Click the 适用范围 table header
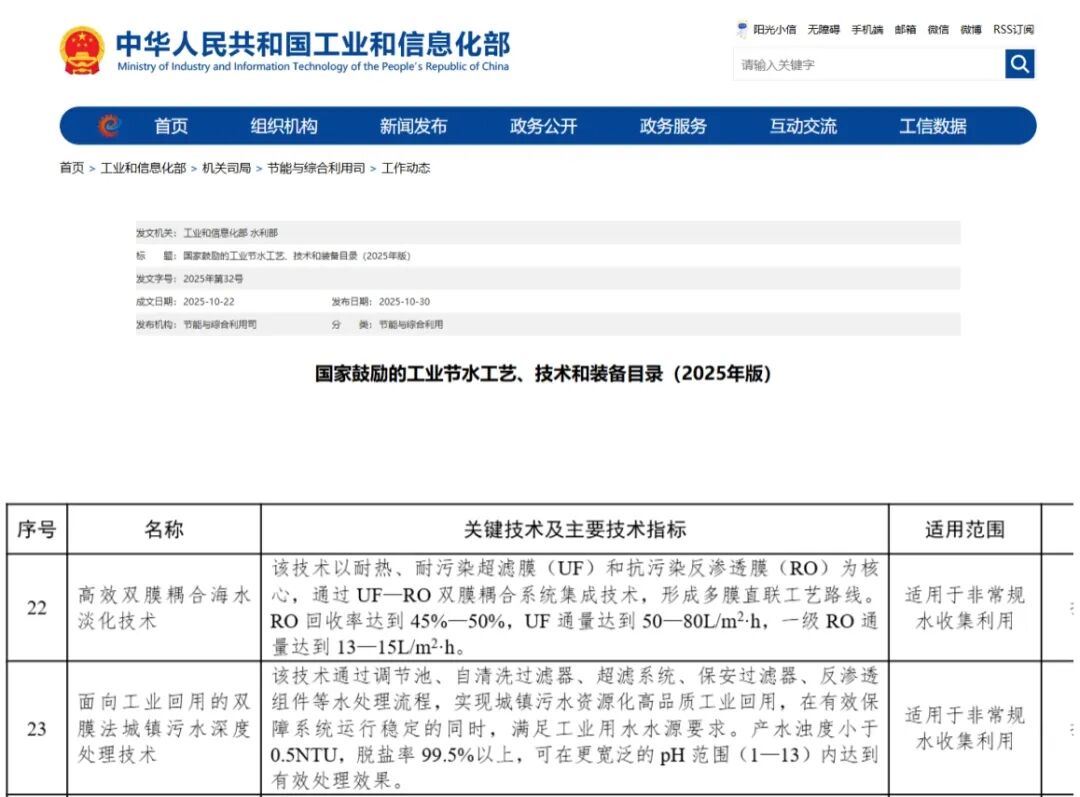Image resolution: width=1080 pixels, height=797 pixels. [x=965, y=529]
